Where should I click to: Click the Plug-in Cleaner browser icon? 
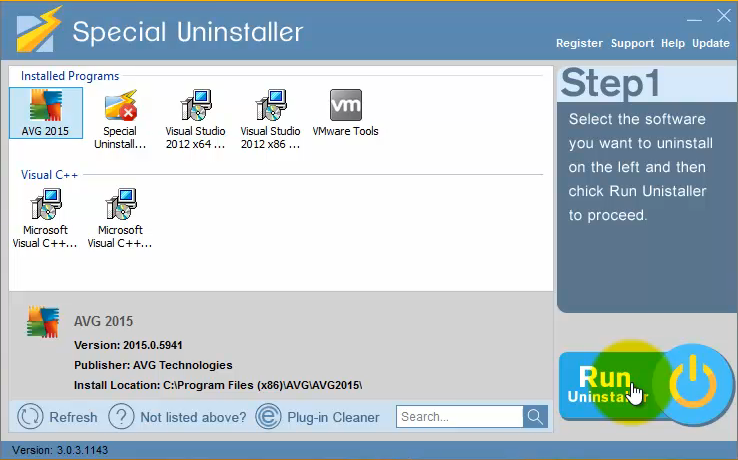pos(268,417)
